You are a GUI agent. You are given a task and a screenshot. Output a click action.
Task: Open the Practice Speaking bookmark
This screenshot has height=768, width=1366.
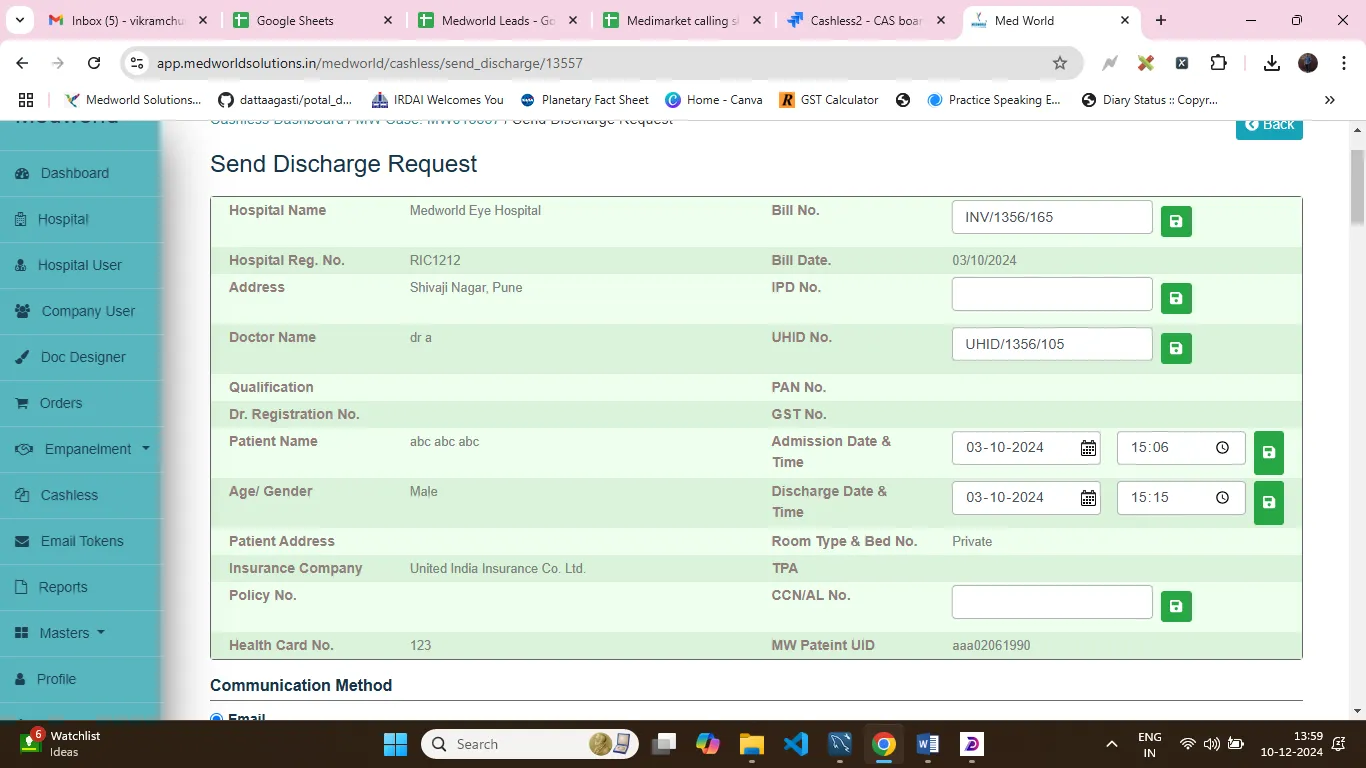(x=994, y=100)
